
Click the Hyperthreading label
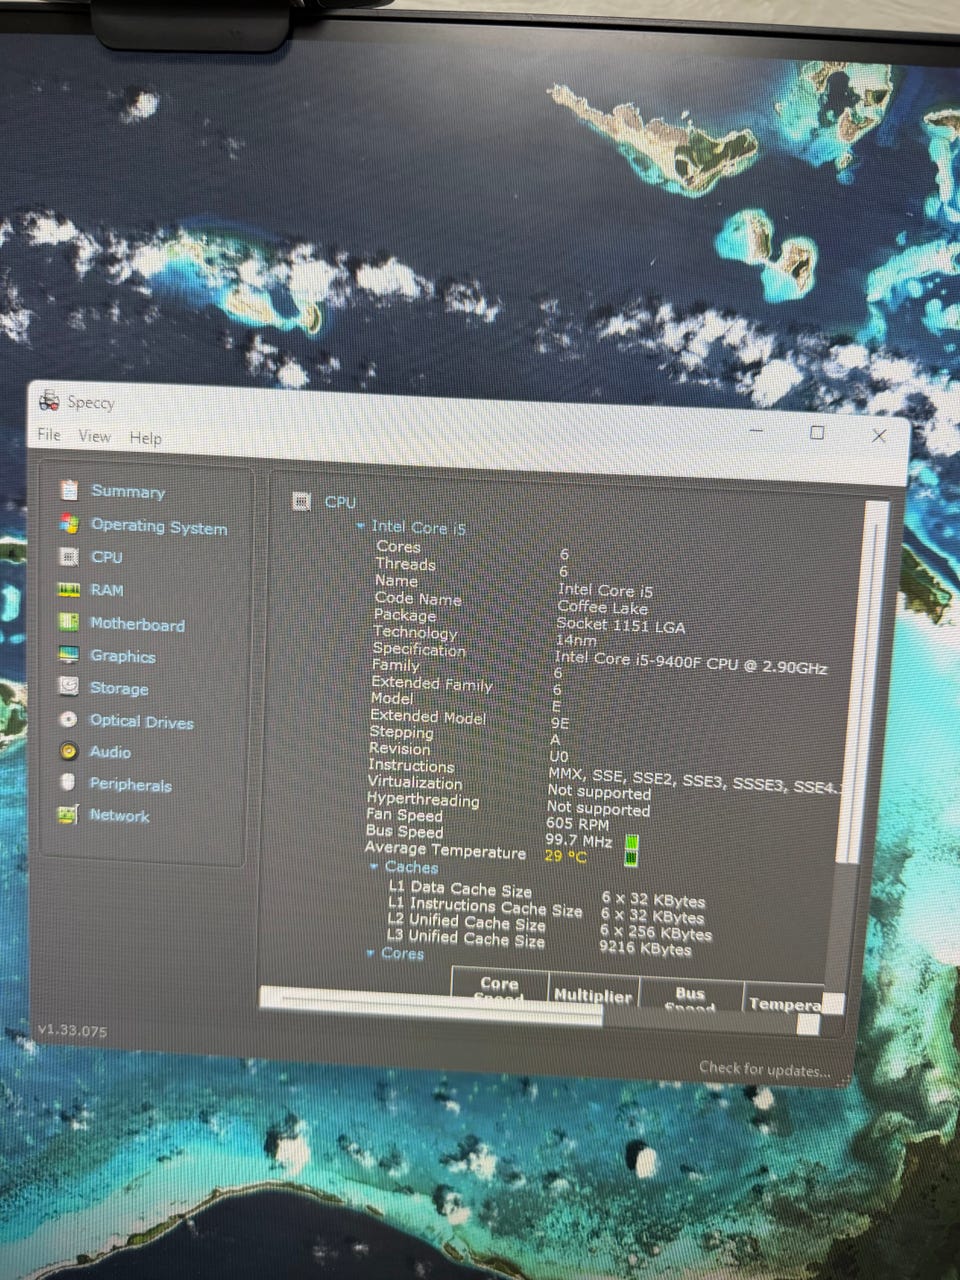[x=423, y=799]
